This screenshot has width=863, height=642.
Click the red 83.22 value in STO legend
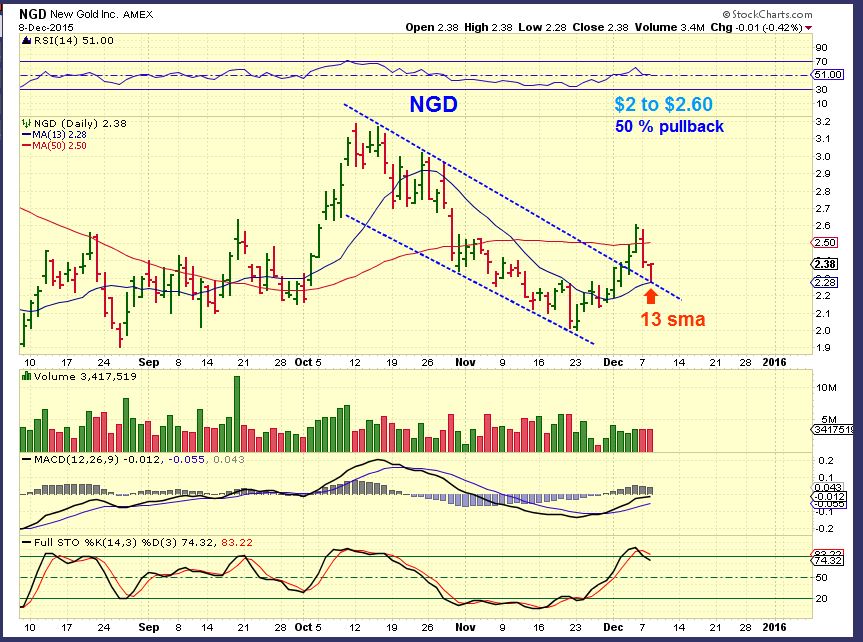(x=237, y=542)
